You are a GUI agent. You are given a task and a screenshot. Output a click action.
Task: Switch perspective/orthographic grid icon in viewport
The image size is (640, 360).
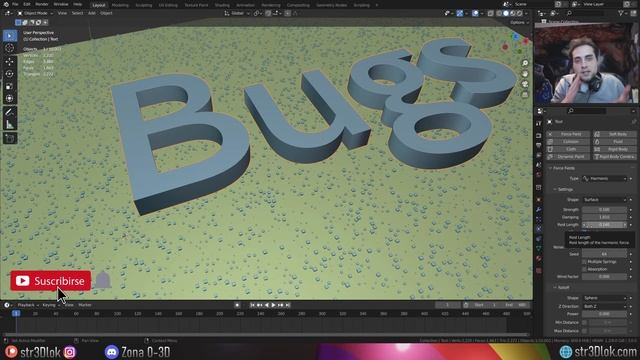coord(525,95)
